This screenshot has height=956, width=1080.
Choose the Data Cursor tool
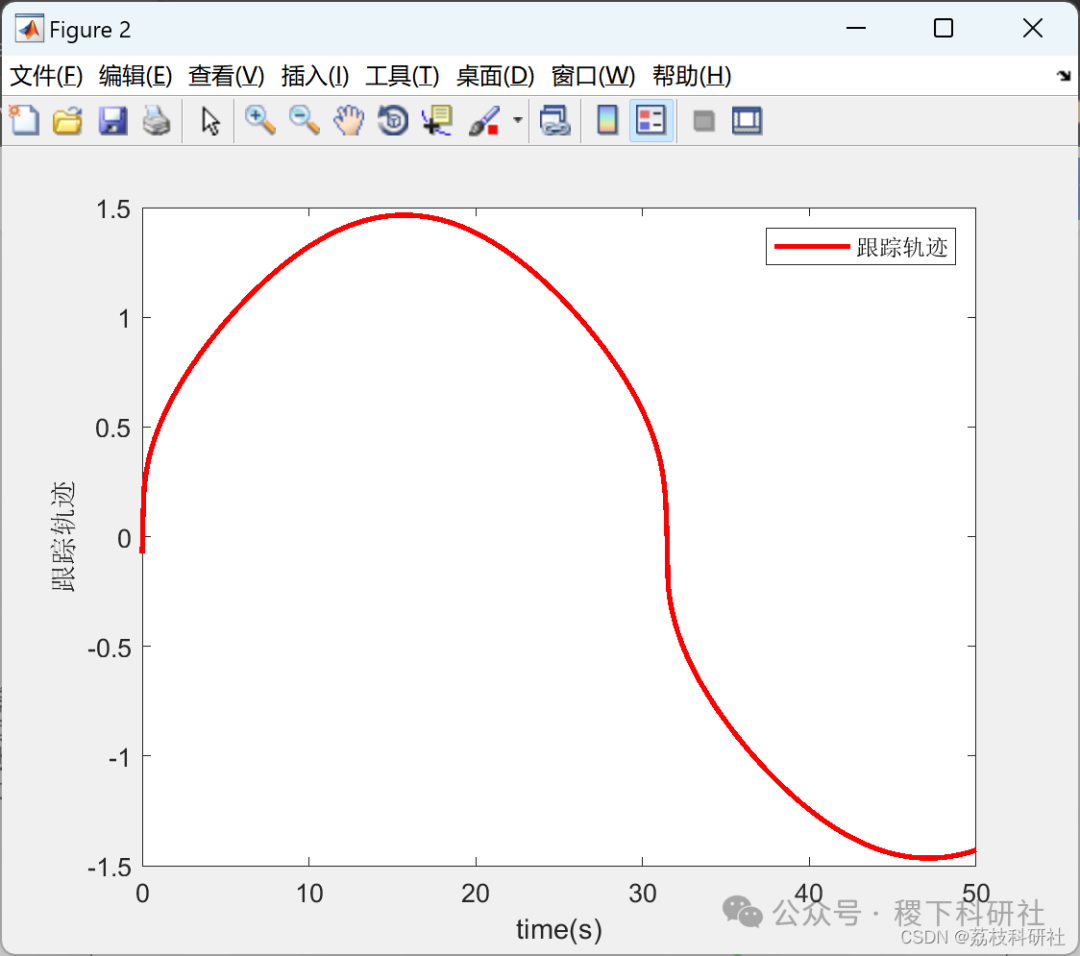pyautogui.click(x=437, y=121)
